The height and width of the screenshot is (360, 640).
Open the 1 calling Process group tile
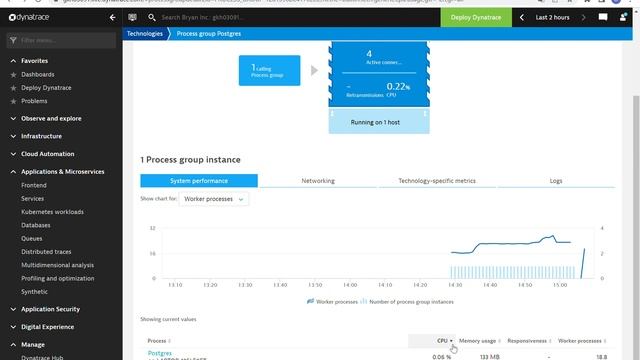tap(269, 71)
